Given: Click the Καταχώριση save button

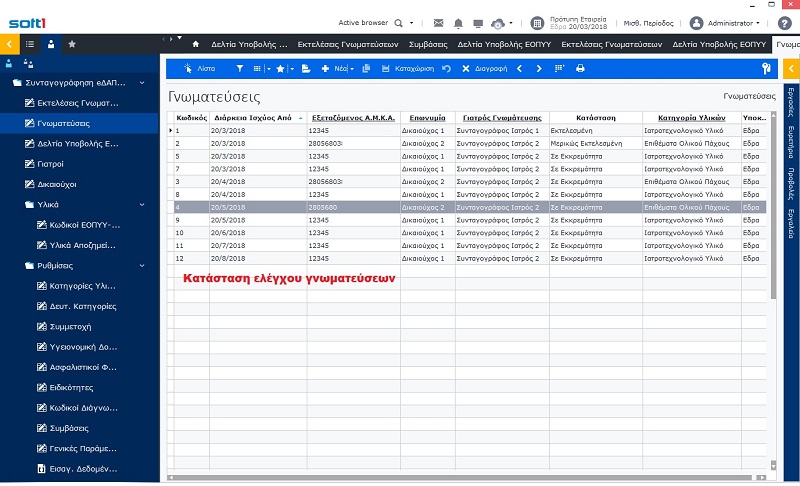Looking at the screenshot, I should pos(408,68).
